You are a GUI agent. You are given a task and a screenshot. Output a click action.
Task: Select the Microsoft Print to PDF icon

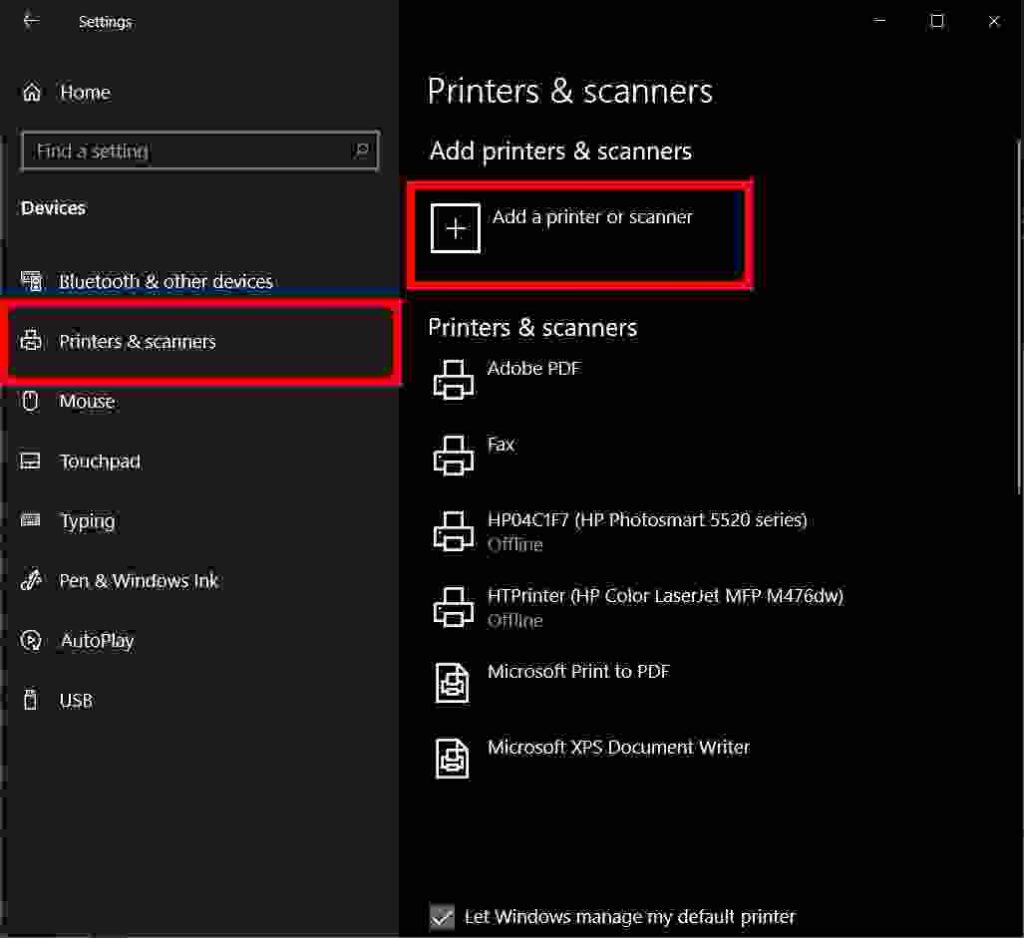click(x=453, y=683)
